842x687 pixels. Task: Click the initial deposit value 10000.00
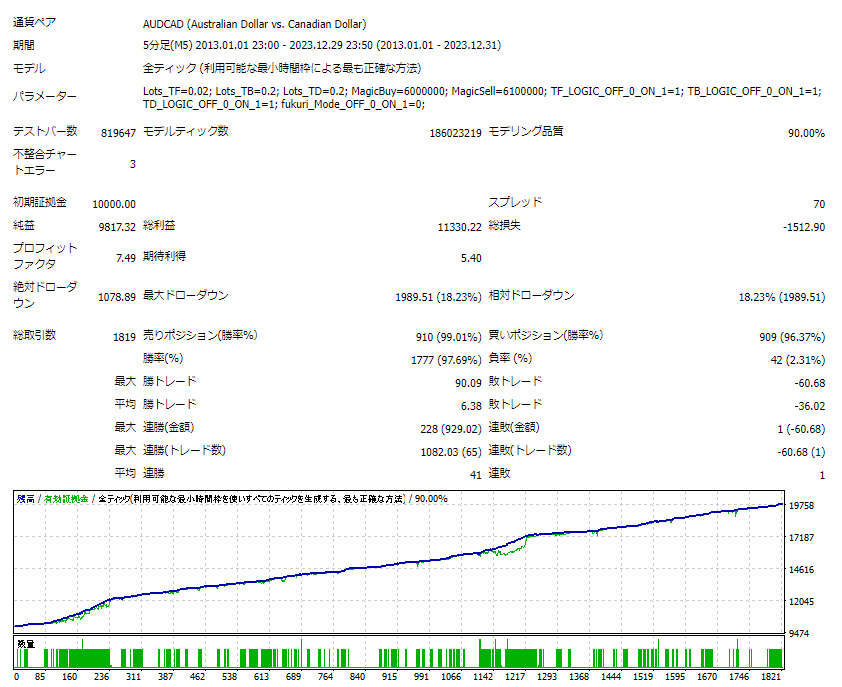[x=114, y=204]
